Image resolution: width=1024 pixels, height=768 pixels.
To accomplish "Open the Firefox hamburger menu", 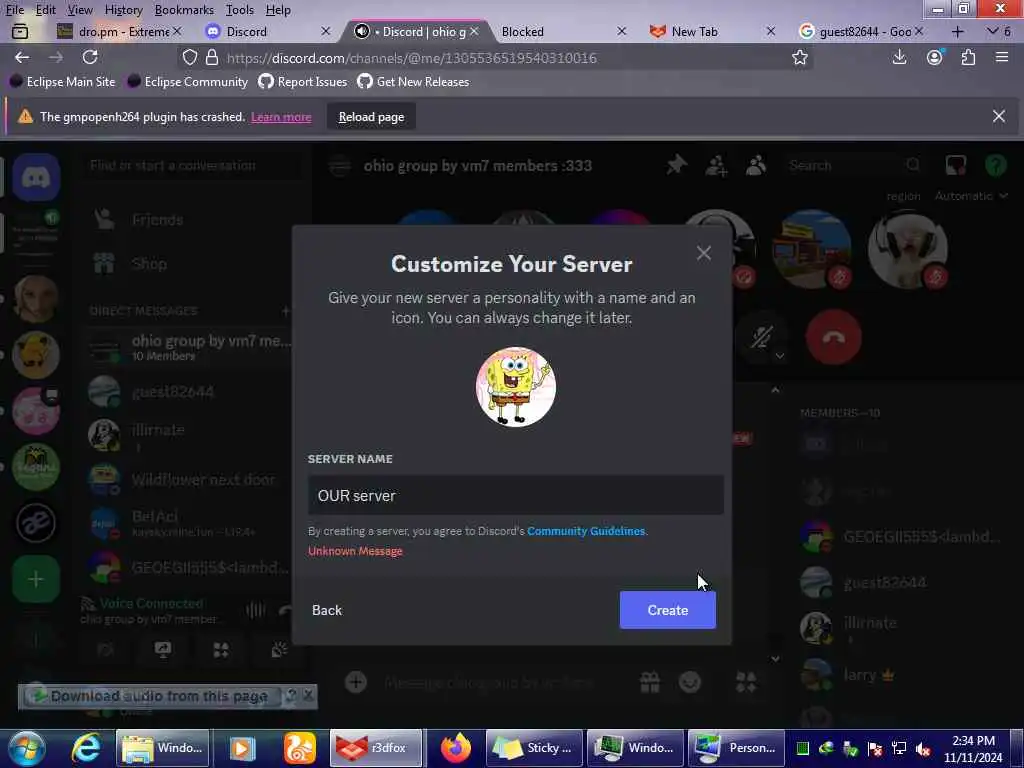I will (x=1002, y=57).
